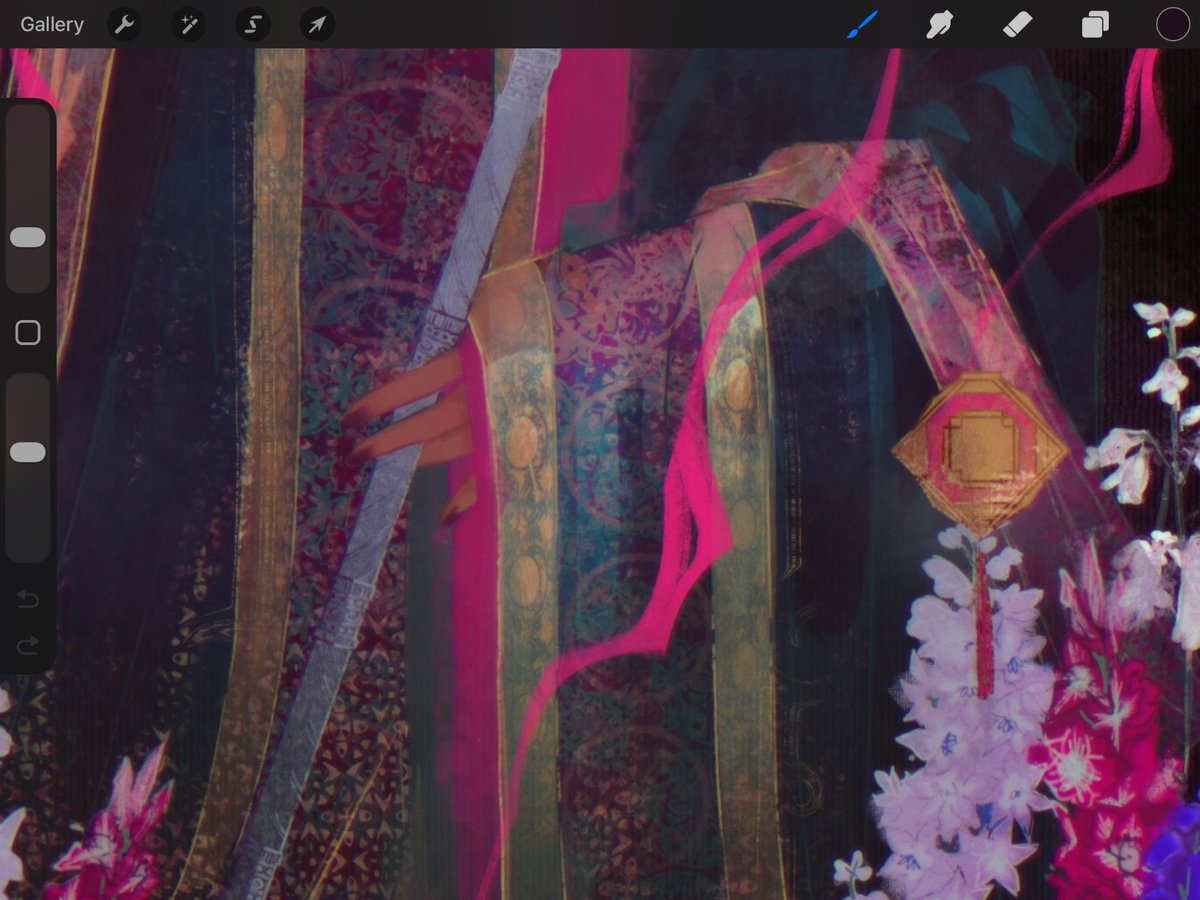Open the color picker circle
Screen dimensions: 1200x900
pos(1172,24)
